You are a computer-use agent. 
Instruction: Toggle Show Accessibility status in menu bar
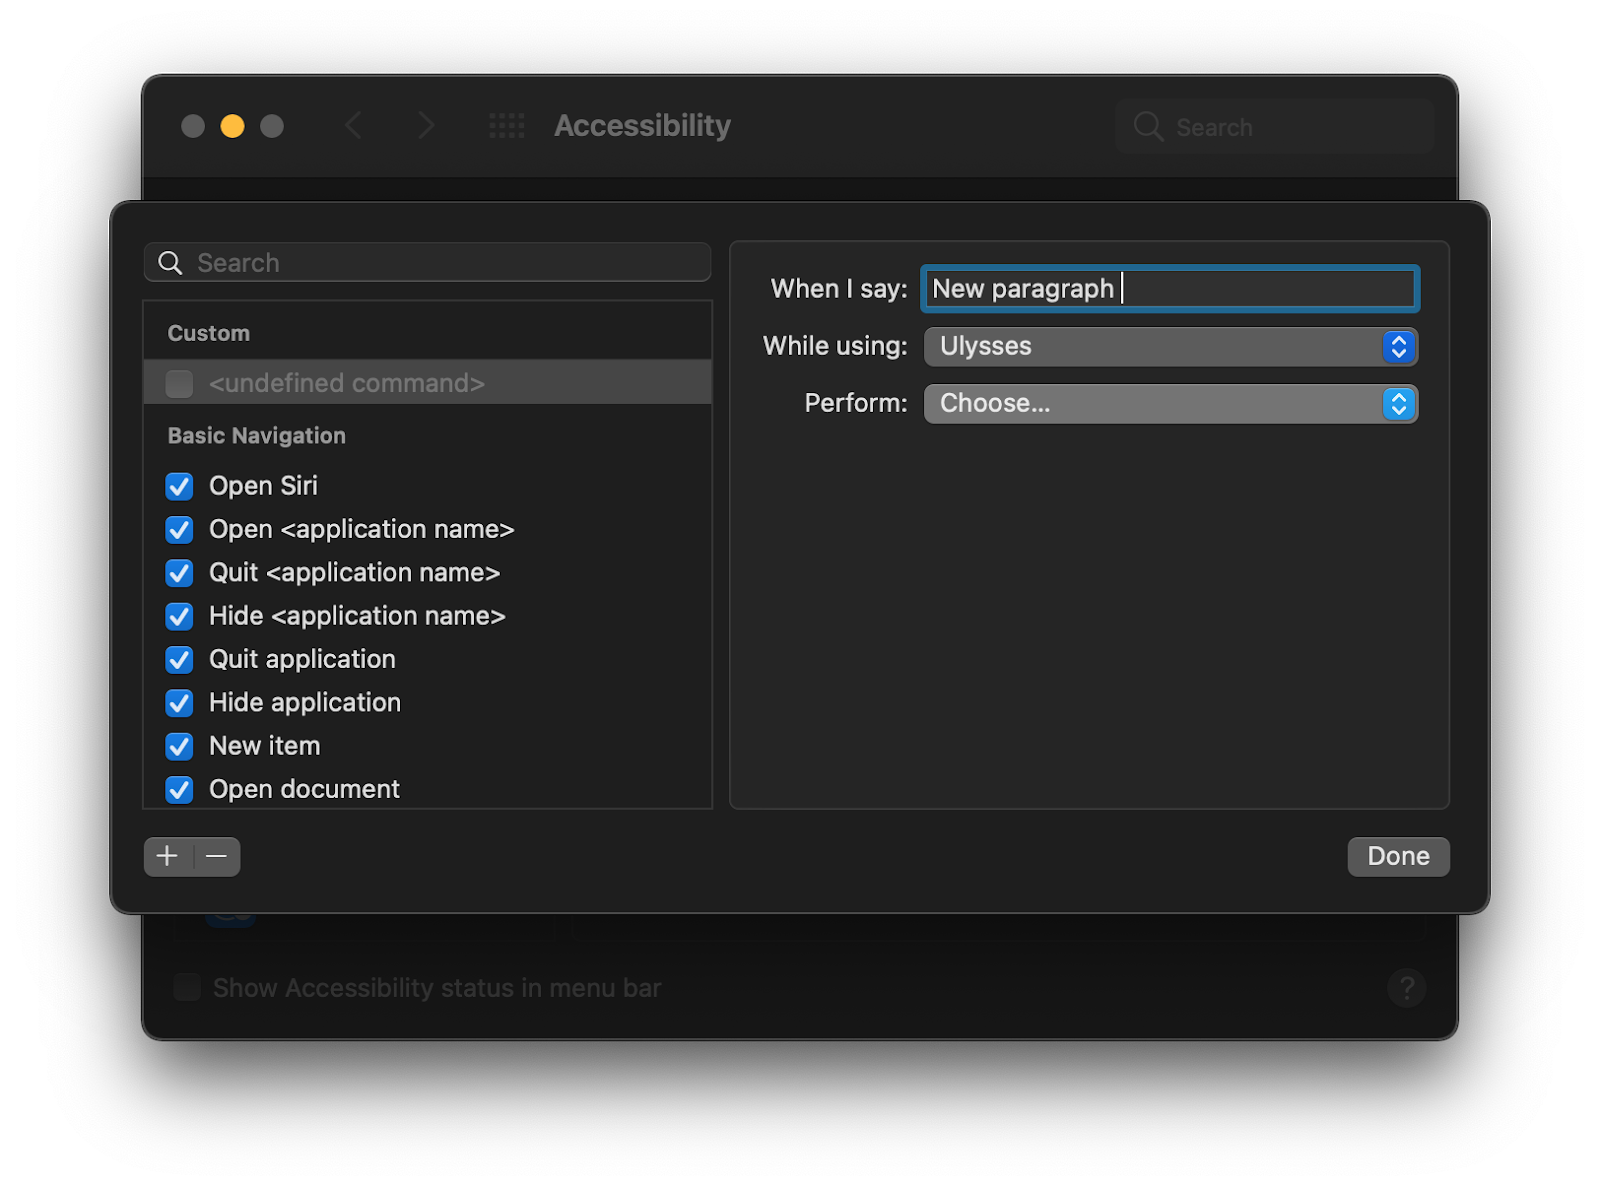187,988
